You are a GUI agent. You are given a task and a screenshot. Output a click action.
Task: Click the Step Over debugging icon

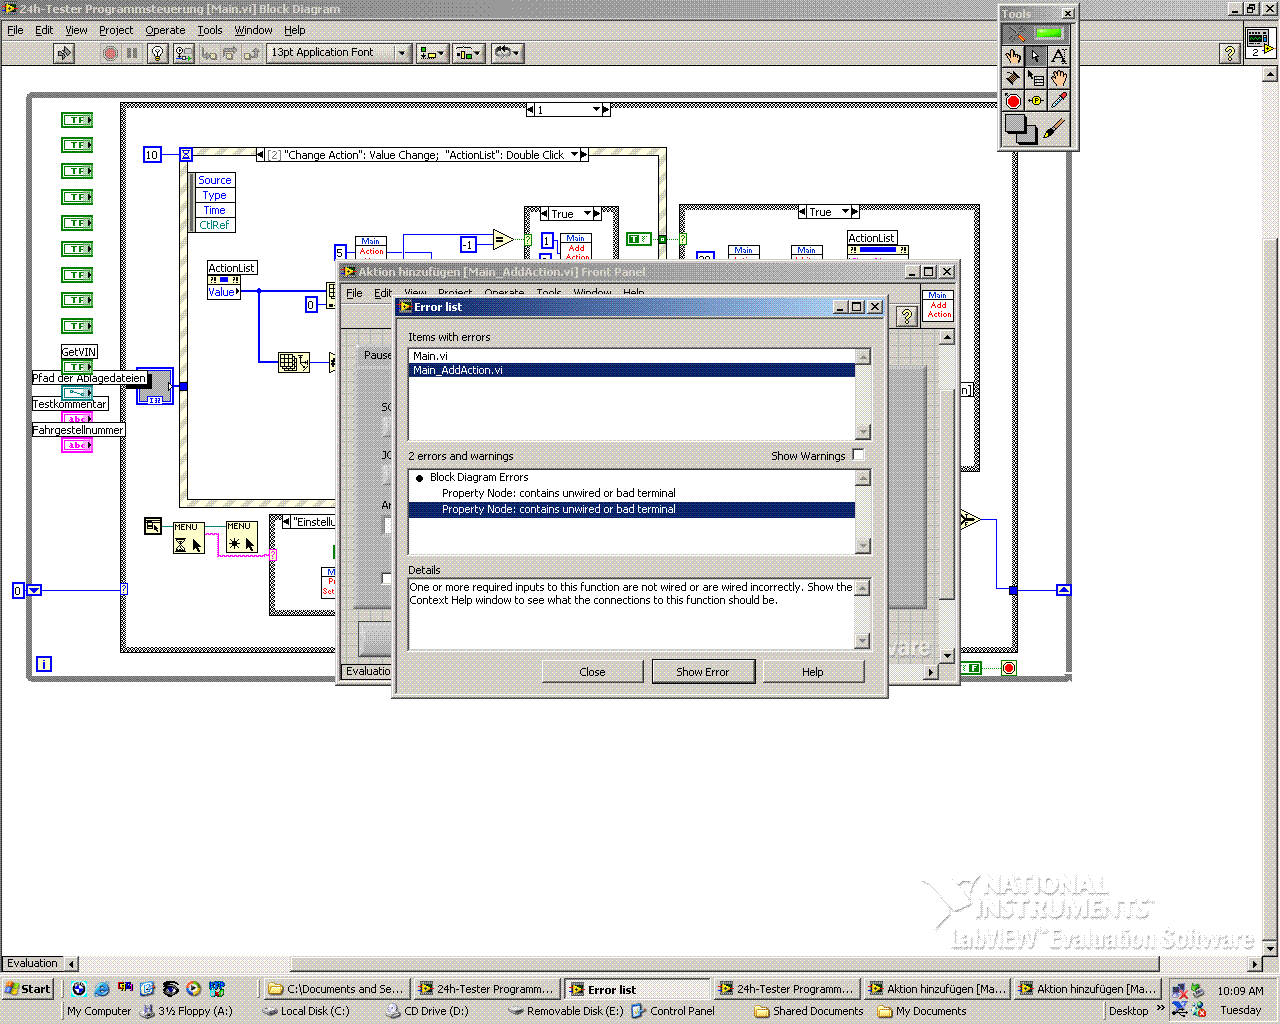(x=230, y=53)
